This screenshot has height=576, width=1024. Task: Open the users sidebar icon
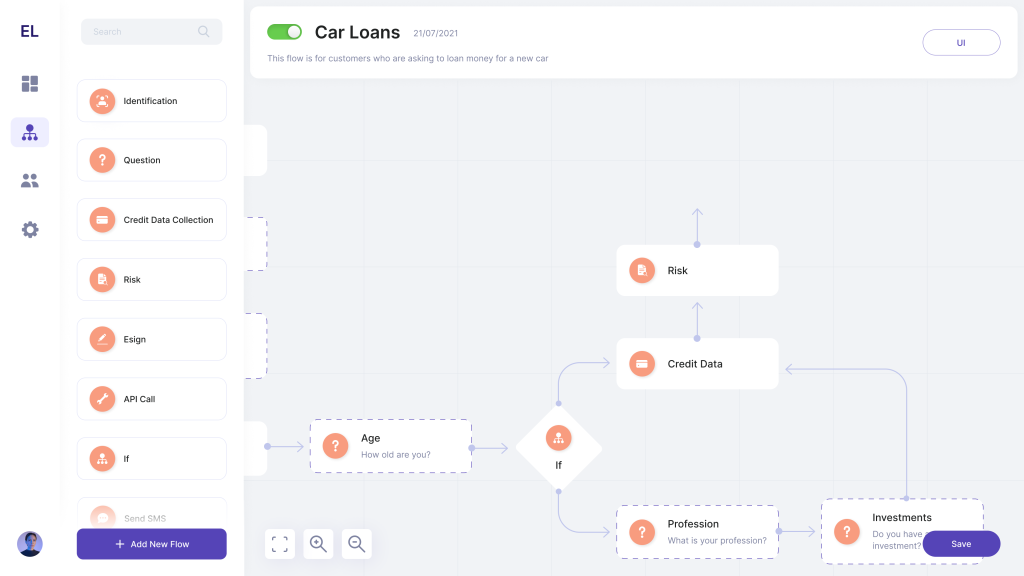pos(30,181)
